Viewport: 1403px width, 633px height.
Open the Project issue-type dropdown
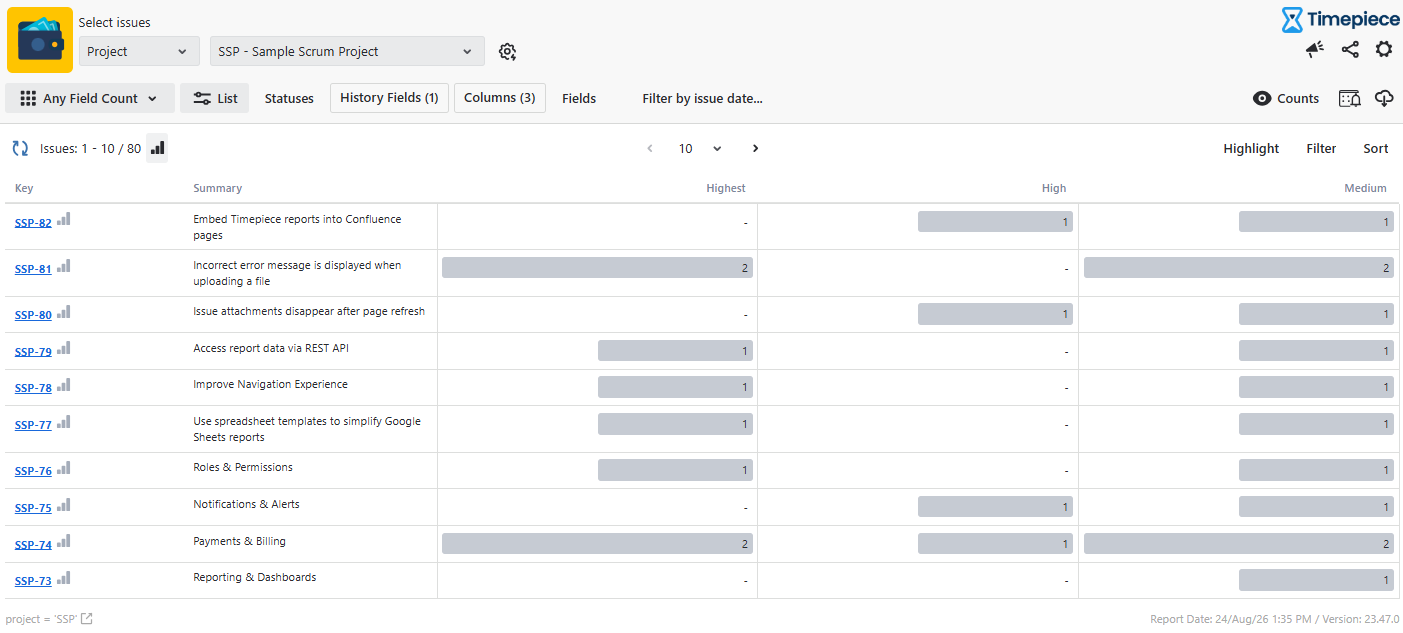pyautogui.click(x=139, y=51)
